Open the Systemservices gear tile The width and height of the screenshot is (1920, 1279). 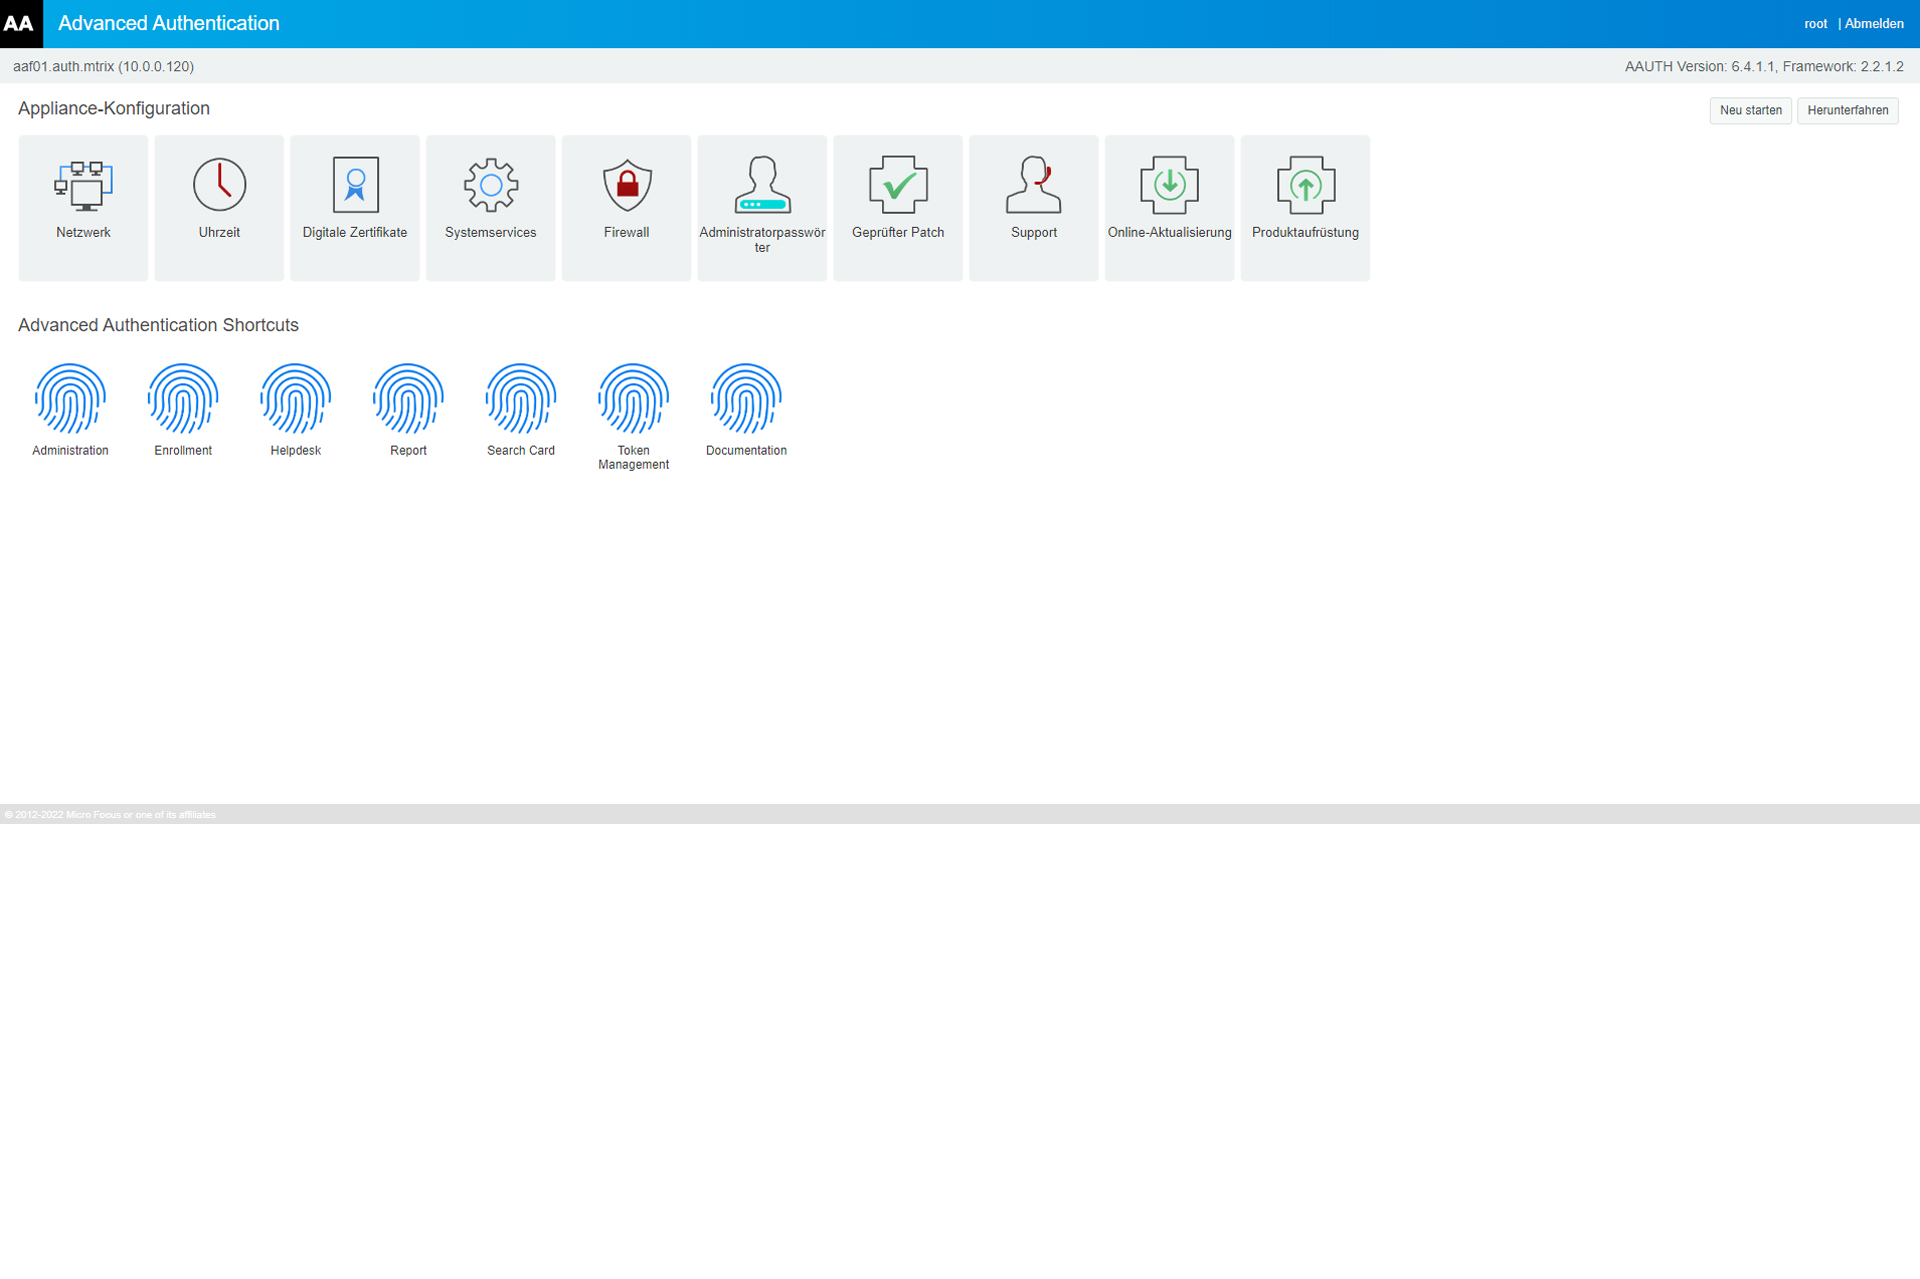(491, 207)
